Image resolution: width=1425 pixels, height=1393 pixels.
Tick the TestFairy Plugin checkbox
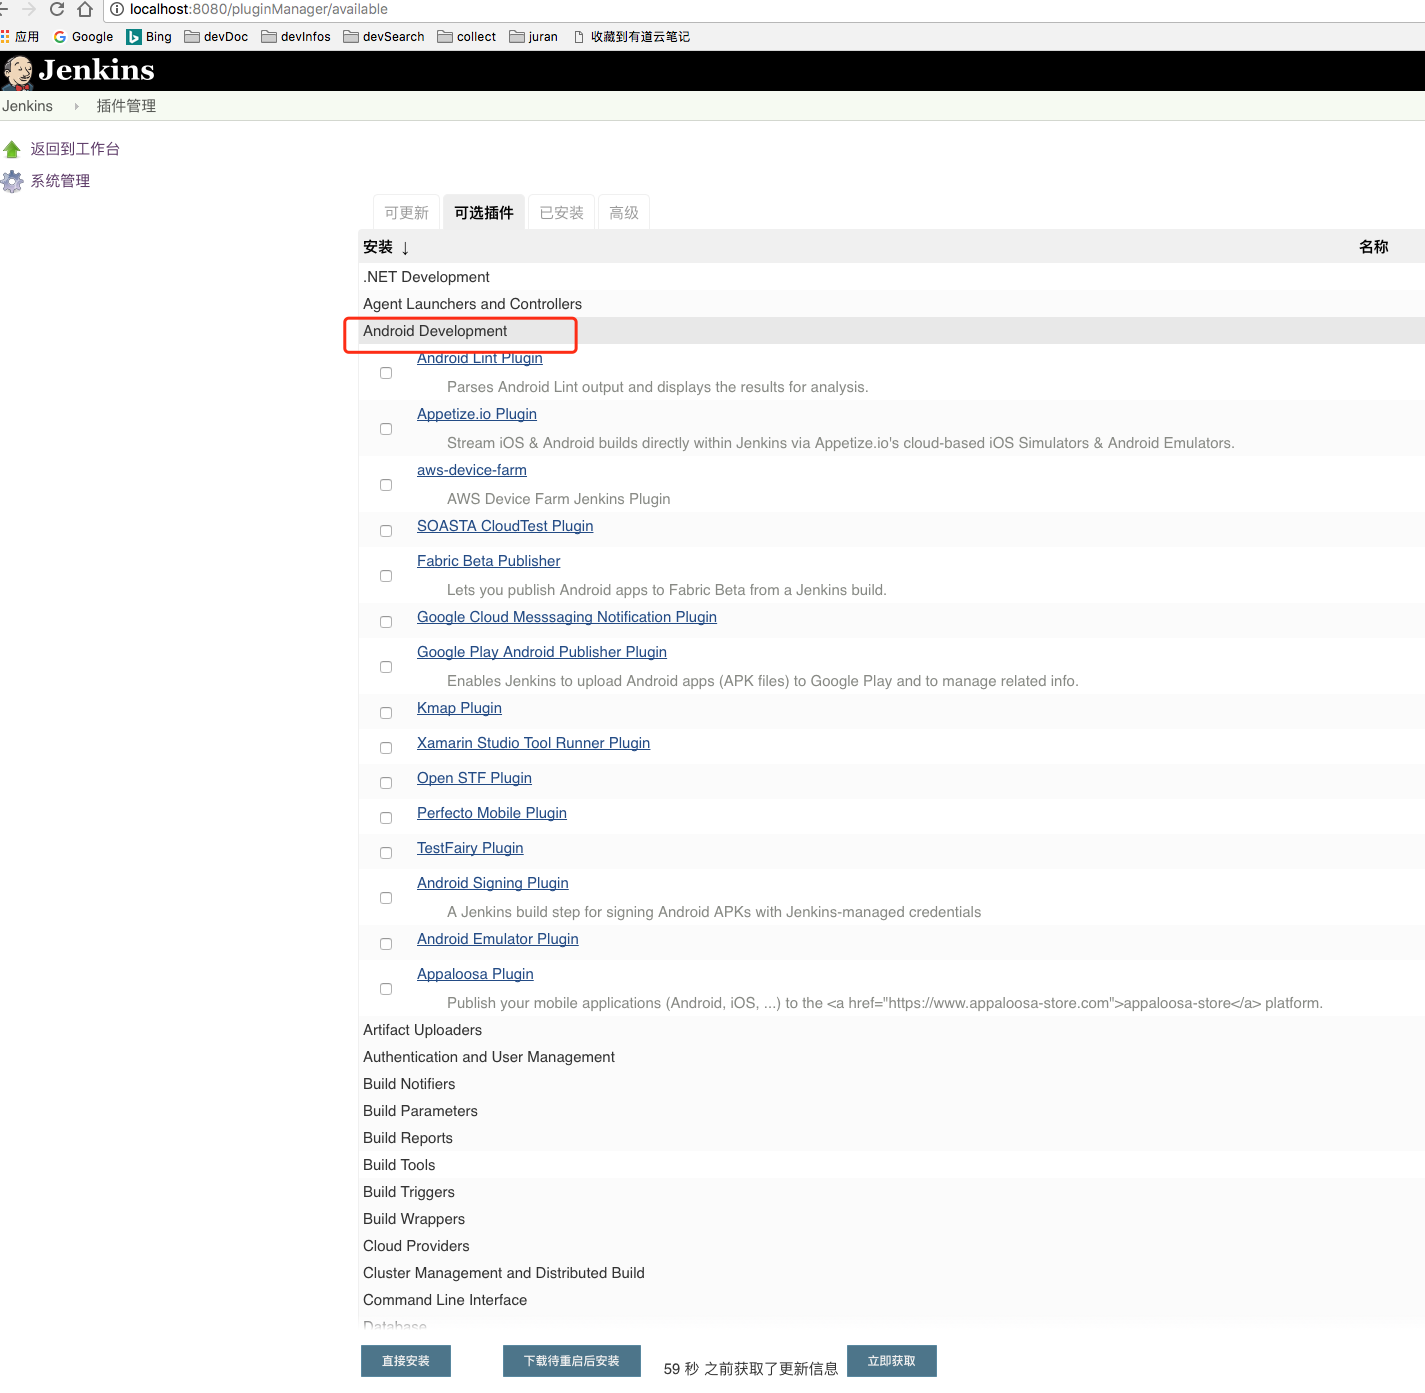pyautogui.click(x=386, y=853)
